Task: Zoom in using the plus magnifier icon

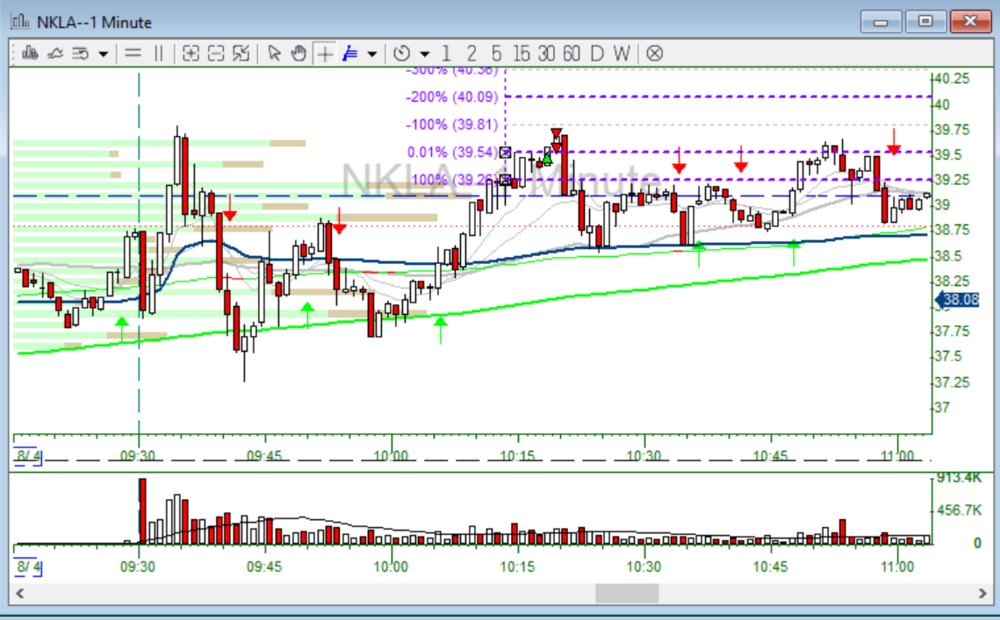Action: point(191,53)
